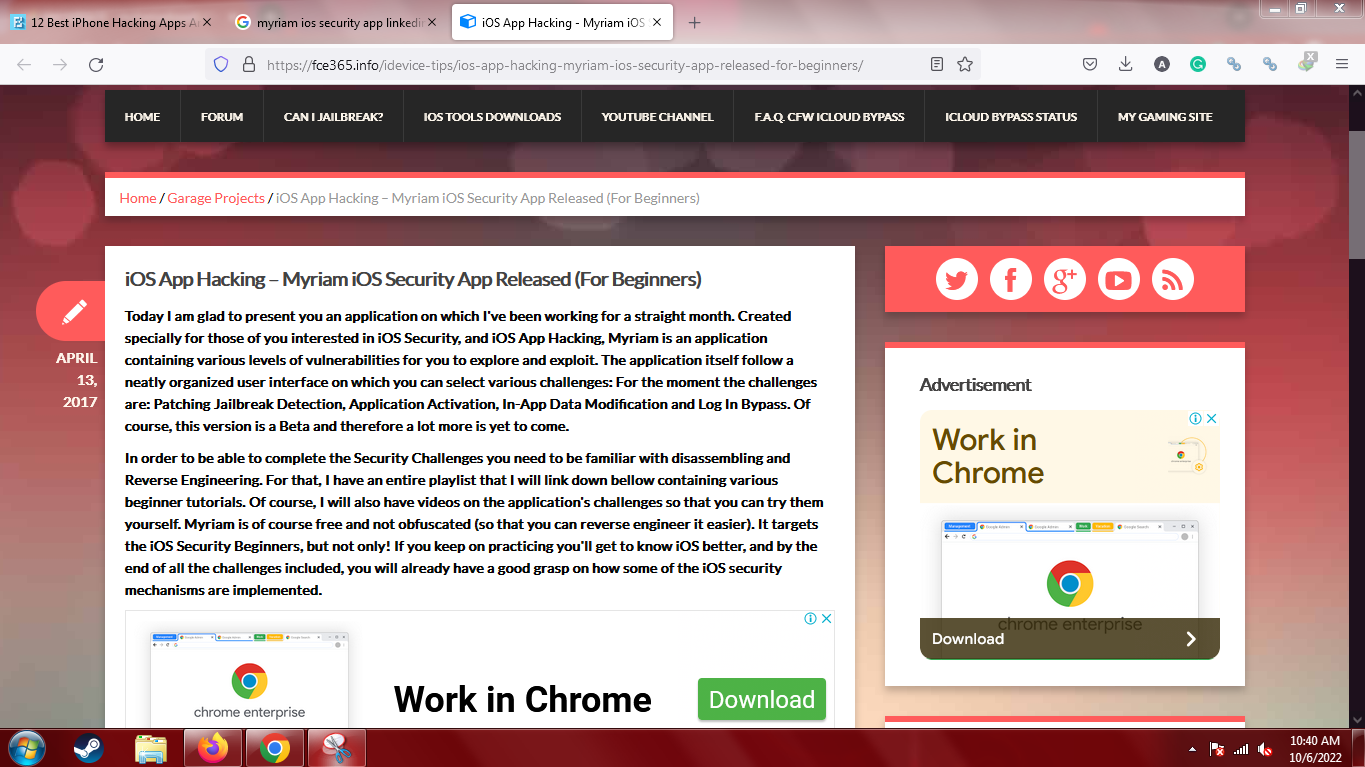Image resolution: width=1365 pixels, height=767 pixels.
Task: Open the Firefox hamburger menu
Action: point(1341,64)
